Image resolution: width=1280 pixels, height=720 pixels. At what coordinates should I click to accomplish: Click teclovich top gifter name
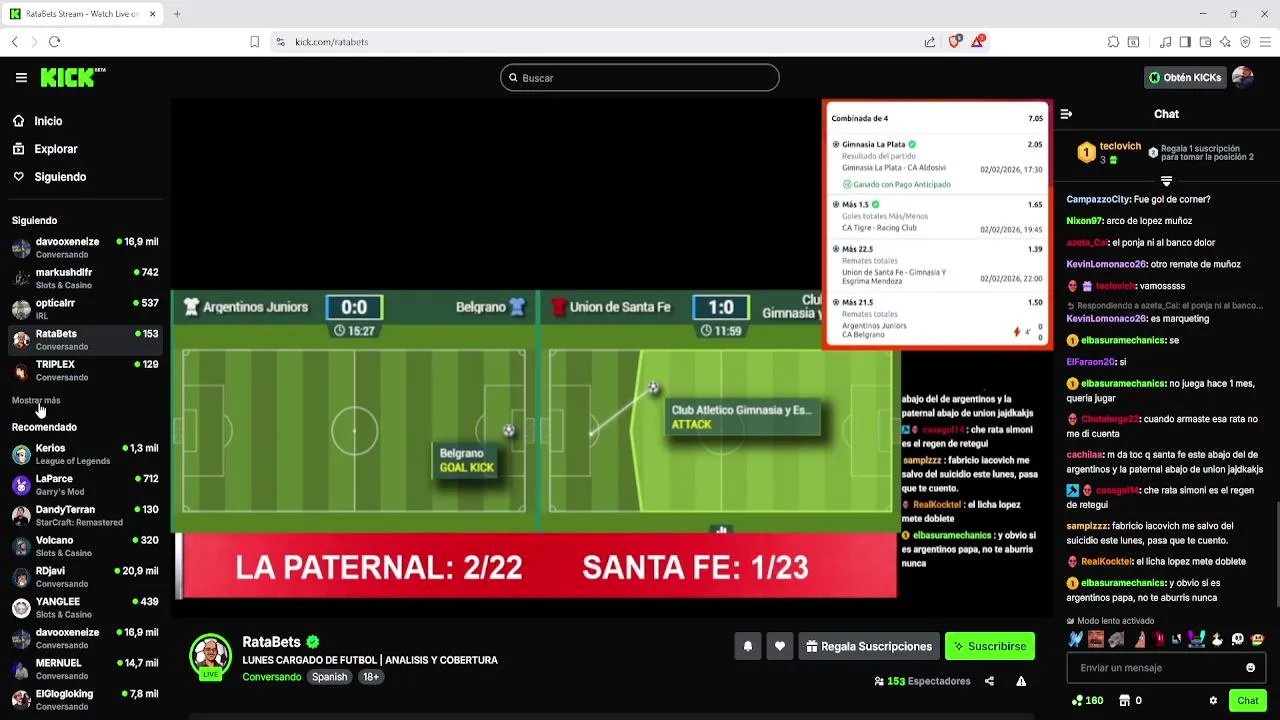point(1120,146)
